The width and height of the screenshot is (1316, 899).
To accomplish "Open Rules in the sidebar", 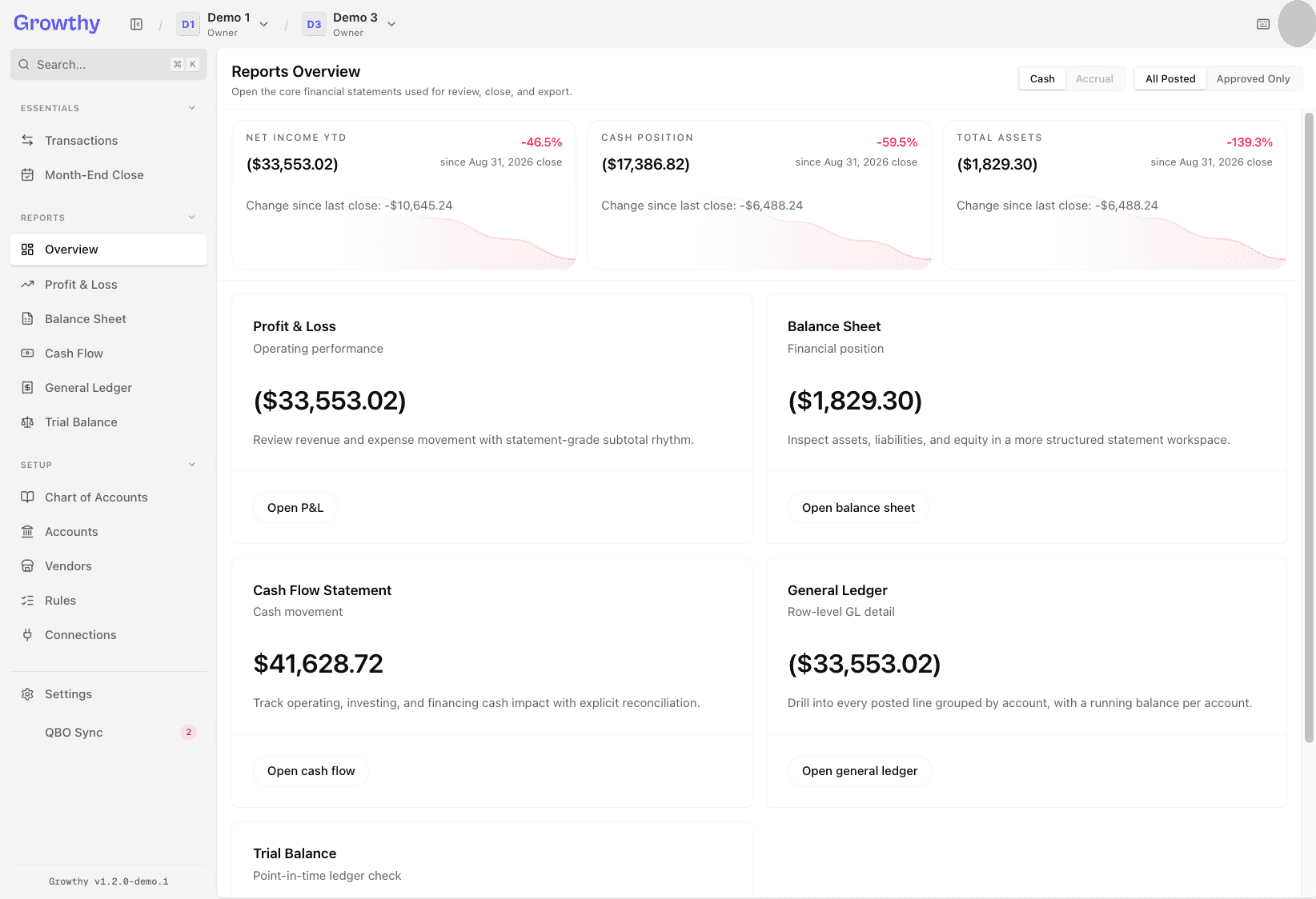I will point(108,601).
